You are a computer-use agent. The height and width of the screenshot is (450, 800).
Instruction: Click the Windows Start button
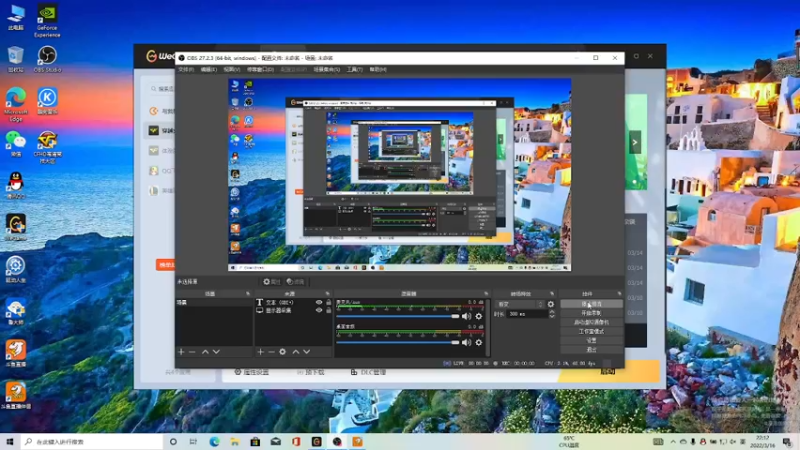(11, 441)
